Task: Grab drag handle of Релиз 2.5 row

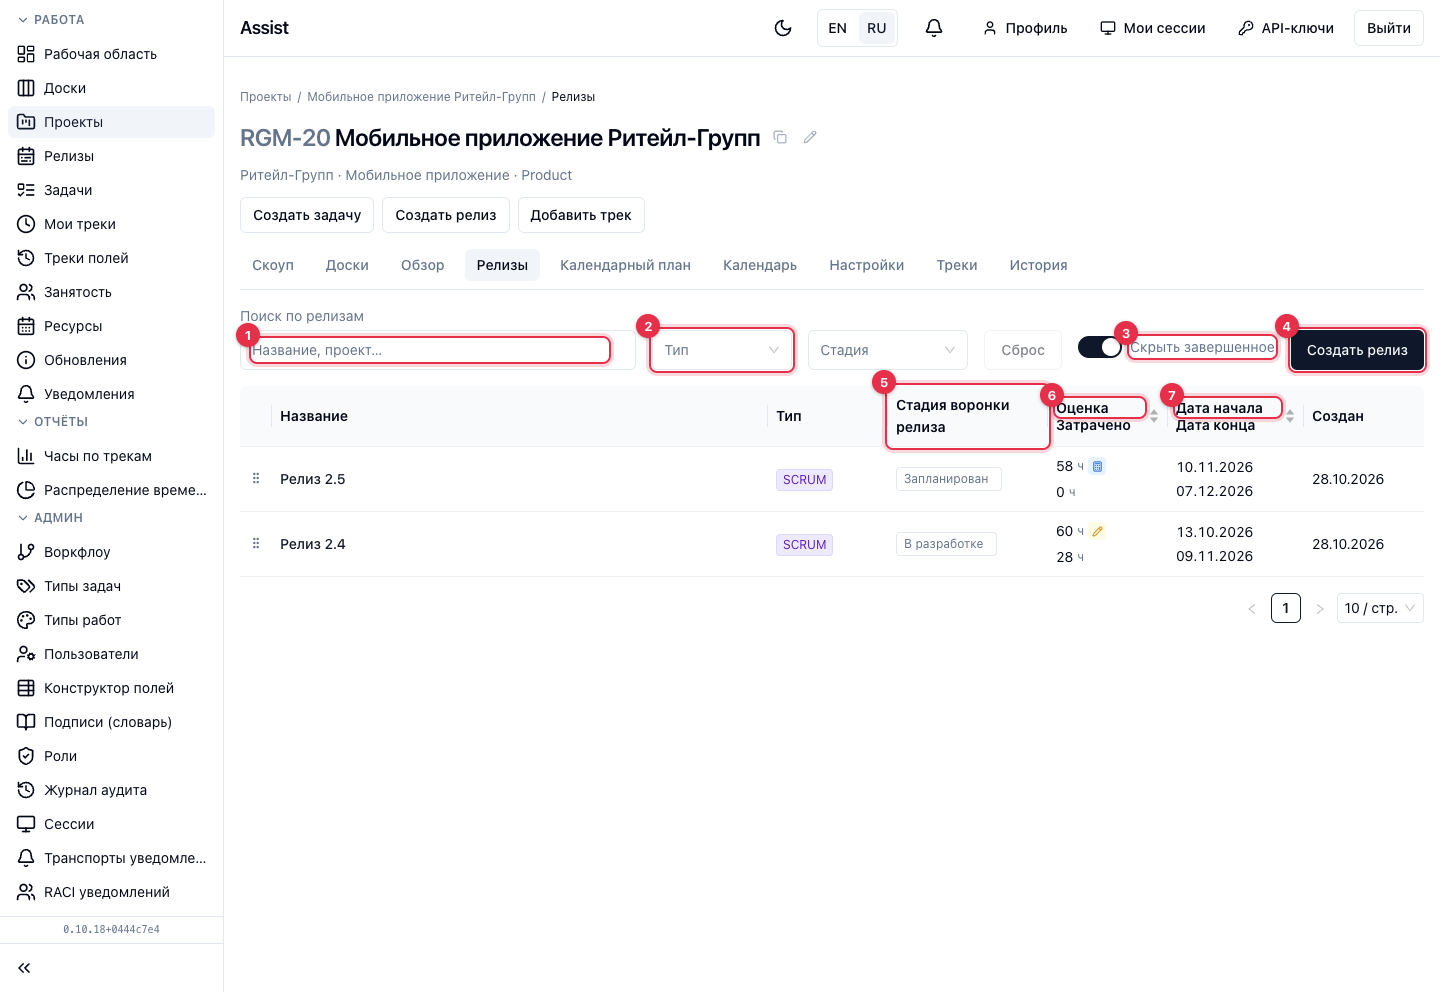Action: pyautogui.click(x=256, y=479)
